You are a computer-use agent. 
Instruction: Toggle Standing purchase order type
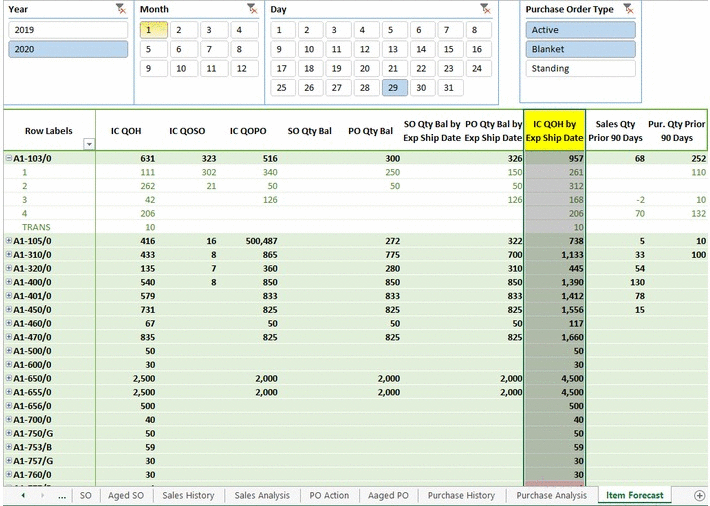[580, 68]
